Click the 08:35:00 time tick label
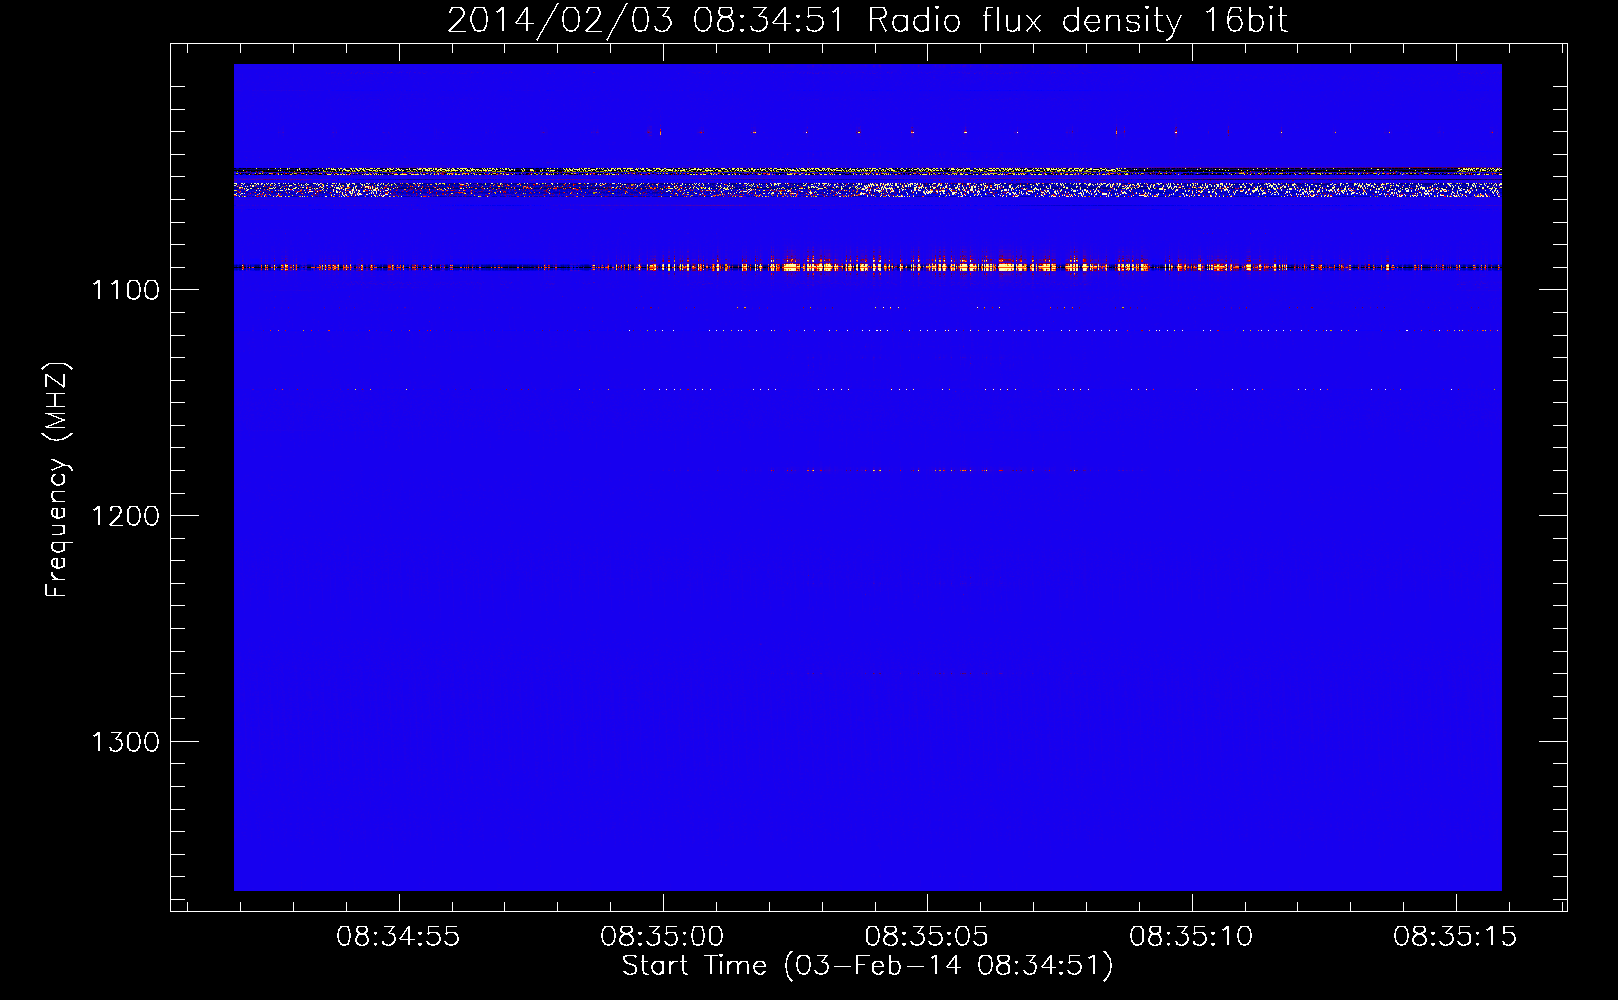This screenshot has height=1000, width=1618. point(662,937)
